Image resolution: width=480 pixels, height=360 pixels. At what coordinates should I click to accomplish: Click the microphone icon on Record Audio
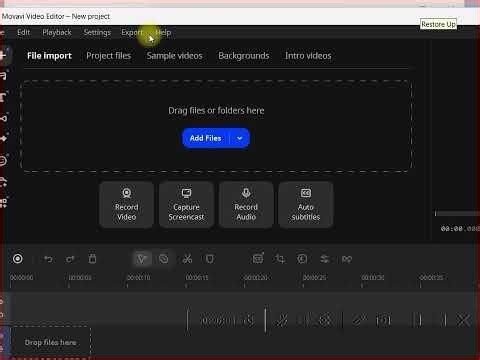point(246,193)
